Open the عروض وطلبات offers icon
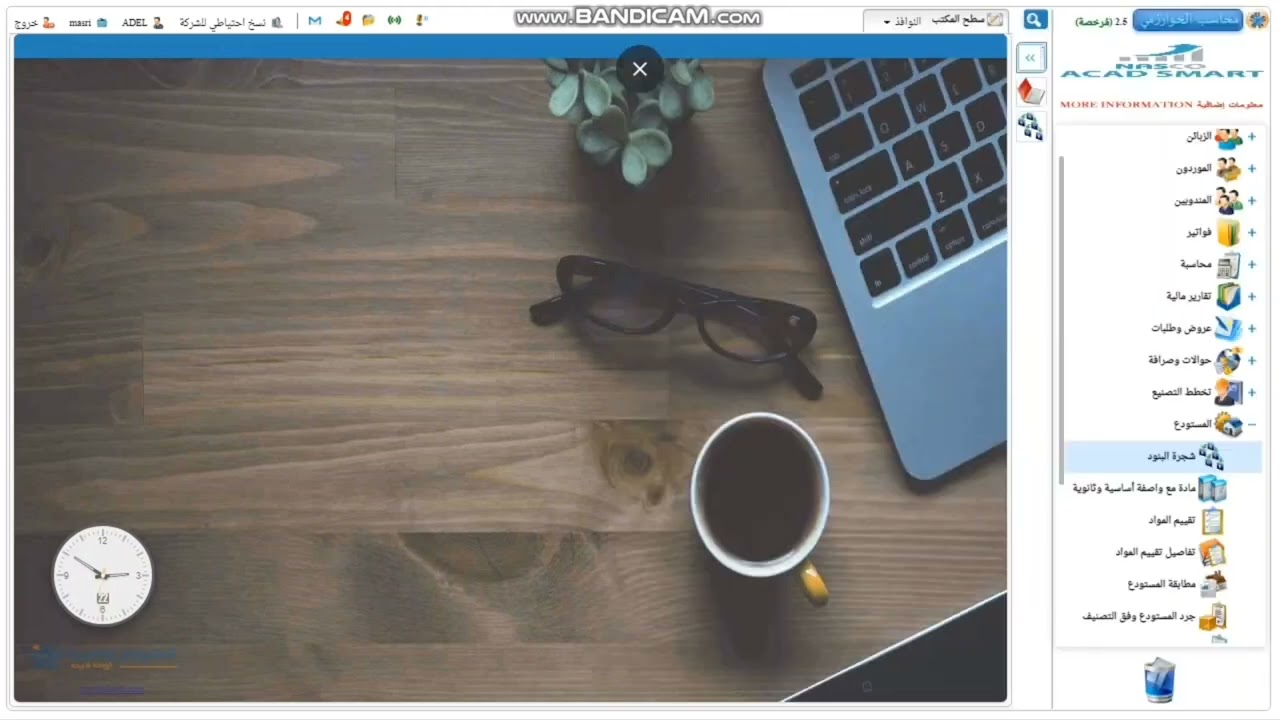The image size is (1280, 720). pos(1228,329)
